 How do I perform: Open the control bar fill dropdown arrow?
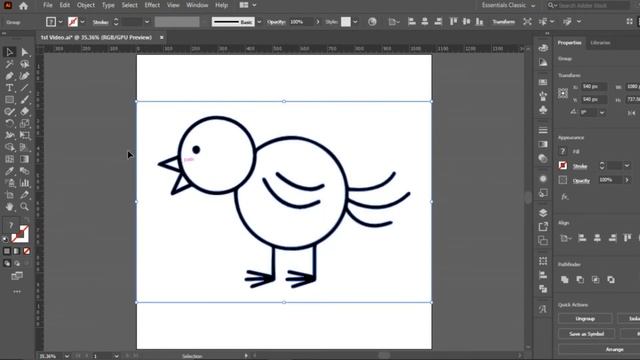[61, 22]
